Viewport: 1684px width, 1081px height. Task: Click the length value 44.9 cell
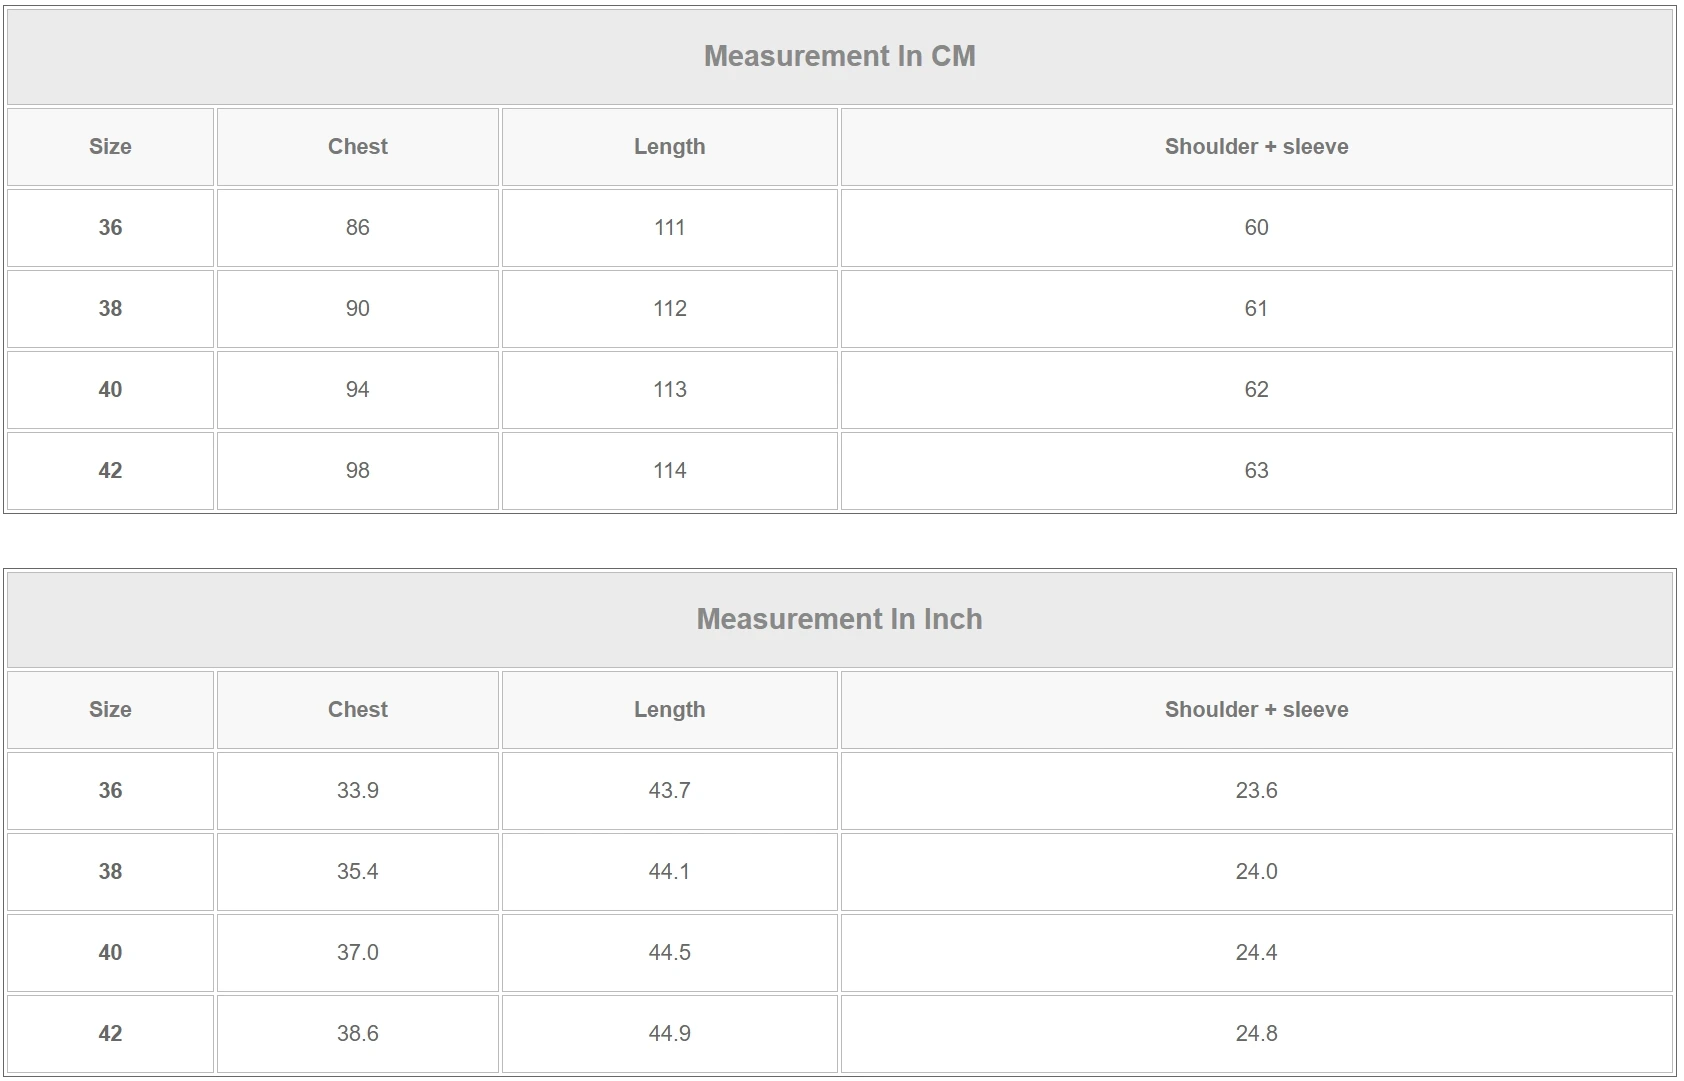click(669, 1034)
